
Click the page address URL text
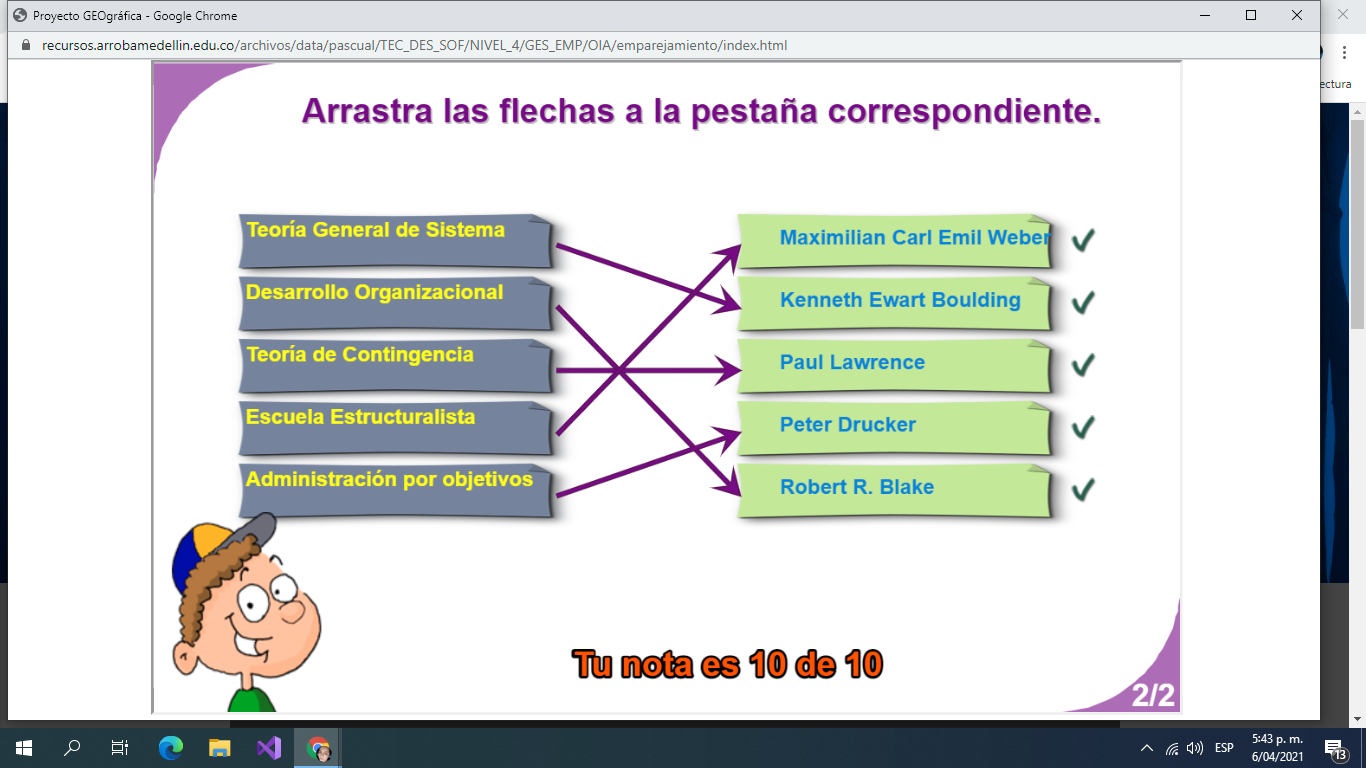point(414,45)
